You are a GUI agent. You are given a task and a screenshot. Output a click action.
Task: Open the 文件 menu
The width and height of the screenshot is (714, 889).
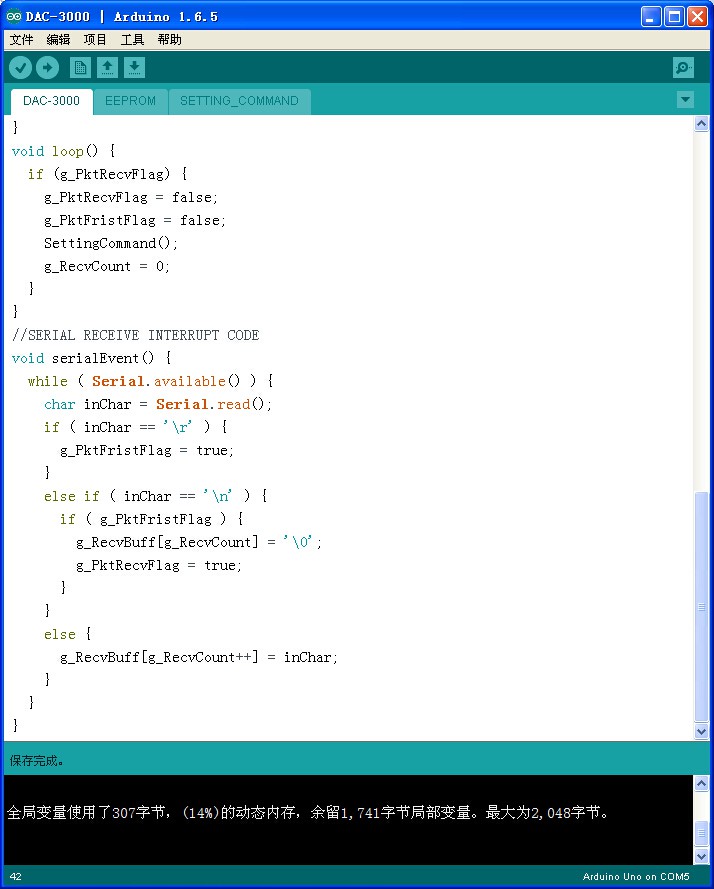pos(22,40)
